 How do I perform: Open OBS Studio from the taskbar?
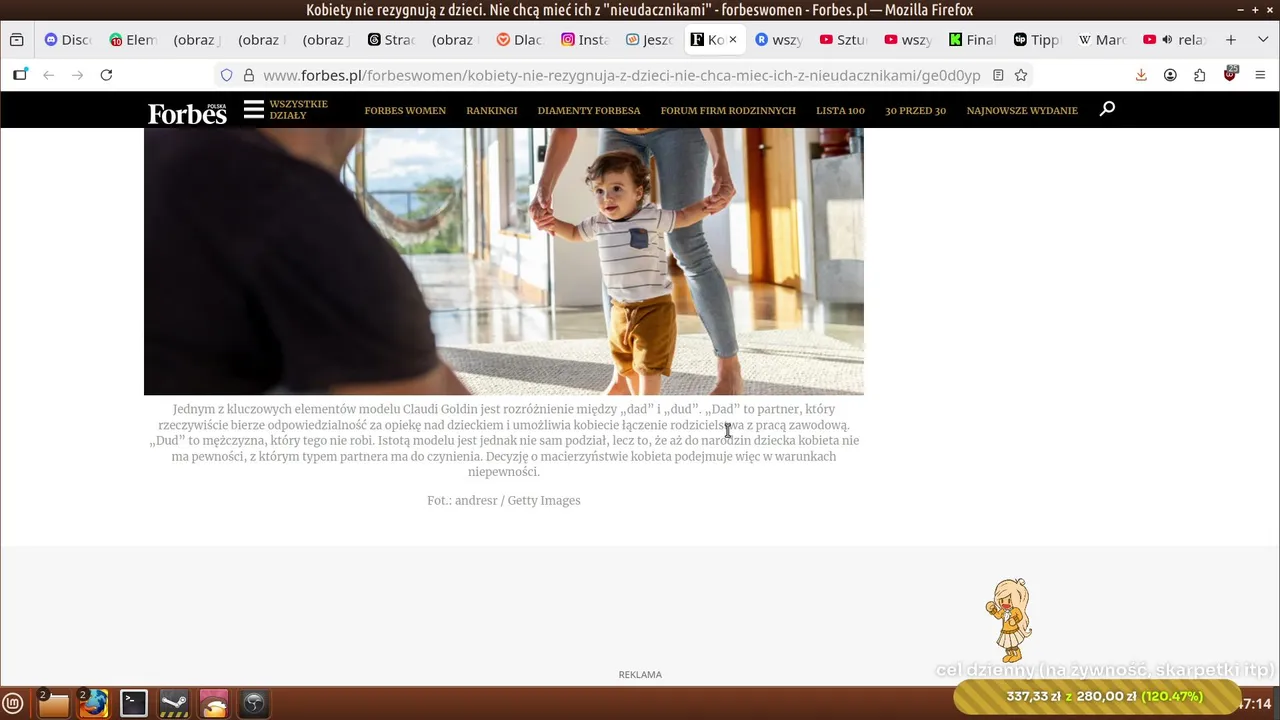tap(254, 703)
